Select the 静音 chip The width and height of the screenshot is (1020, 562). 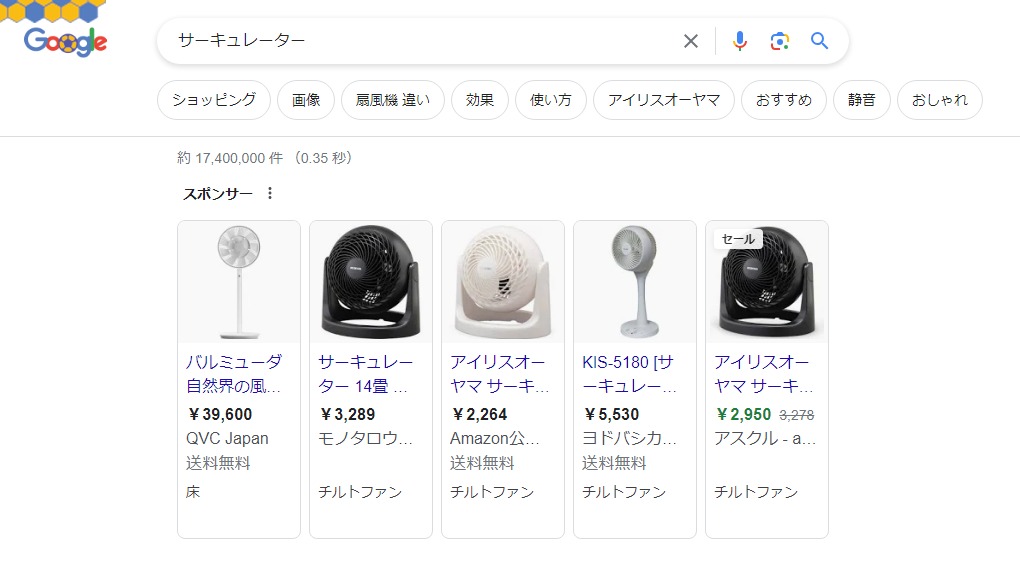862,100
